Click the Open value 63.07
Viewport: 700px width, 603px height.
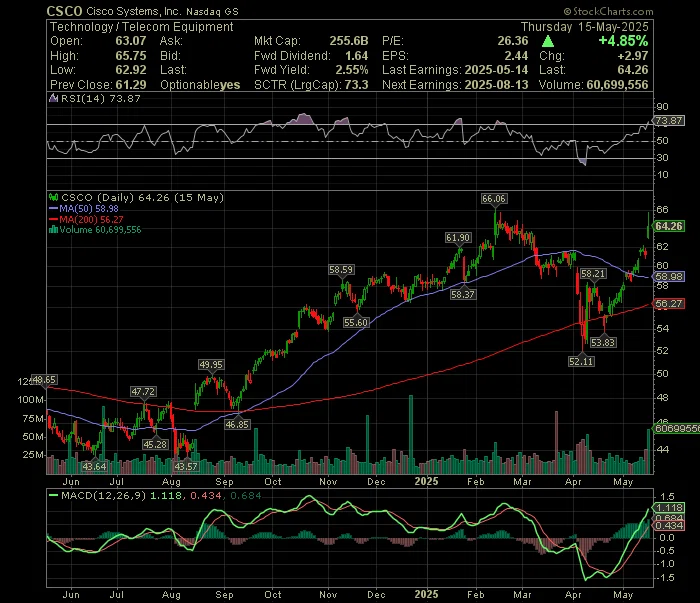tap(130, 41)
